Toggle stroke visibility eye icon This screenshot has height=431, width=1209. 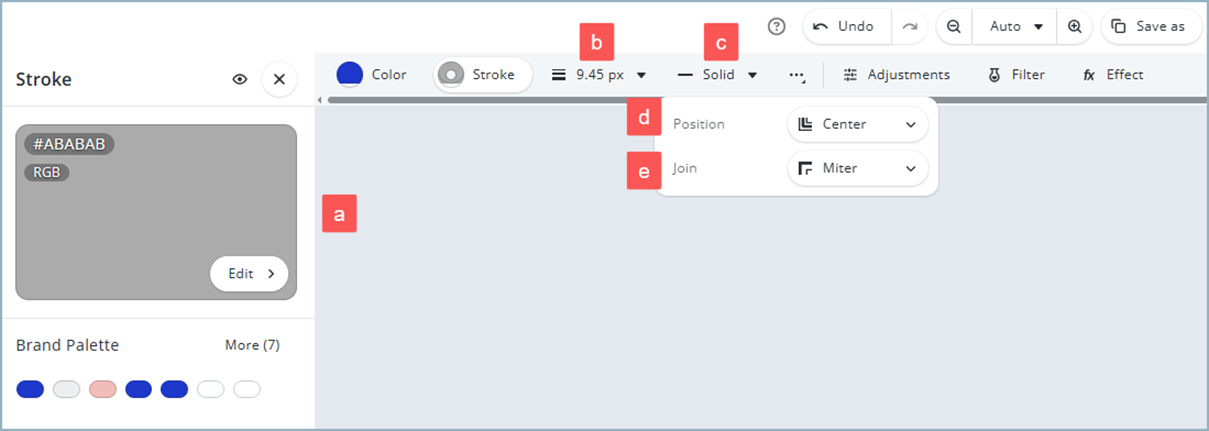(x=240, y=79)
